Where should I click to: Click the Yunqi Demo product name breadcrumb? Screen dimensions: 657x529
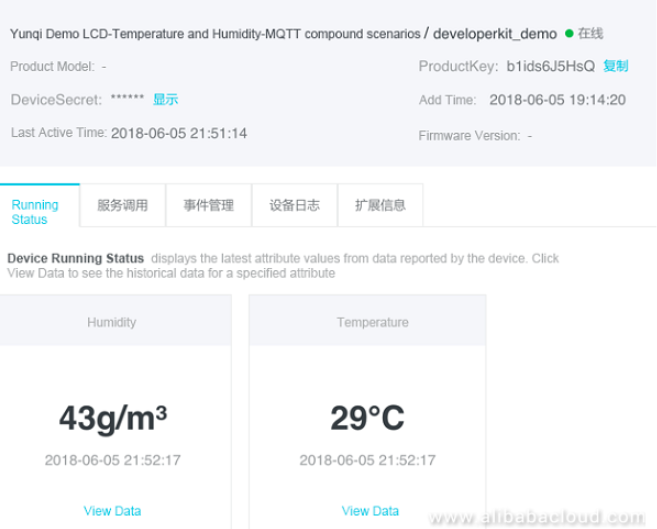[x=215, y=34]
